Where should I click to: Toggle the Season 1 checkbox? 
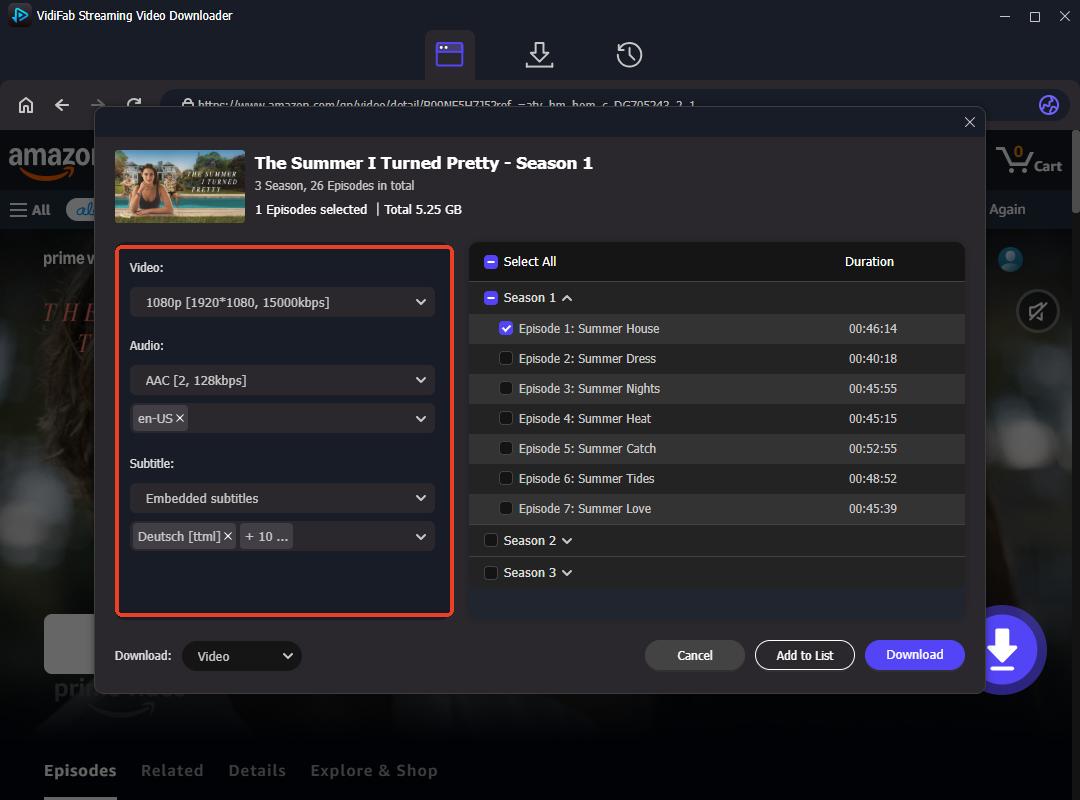point(490,298)
